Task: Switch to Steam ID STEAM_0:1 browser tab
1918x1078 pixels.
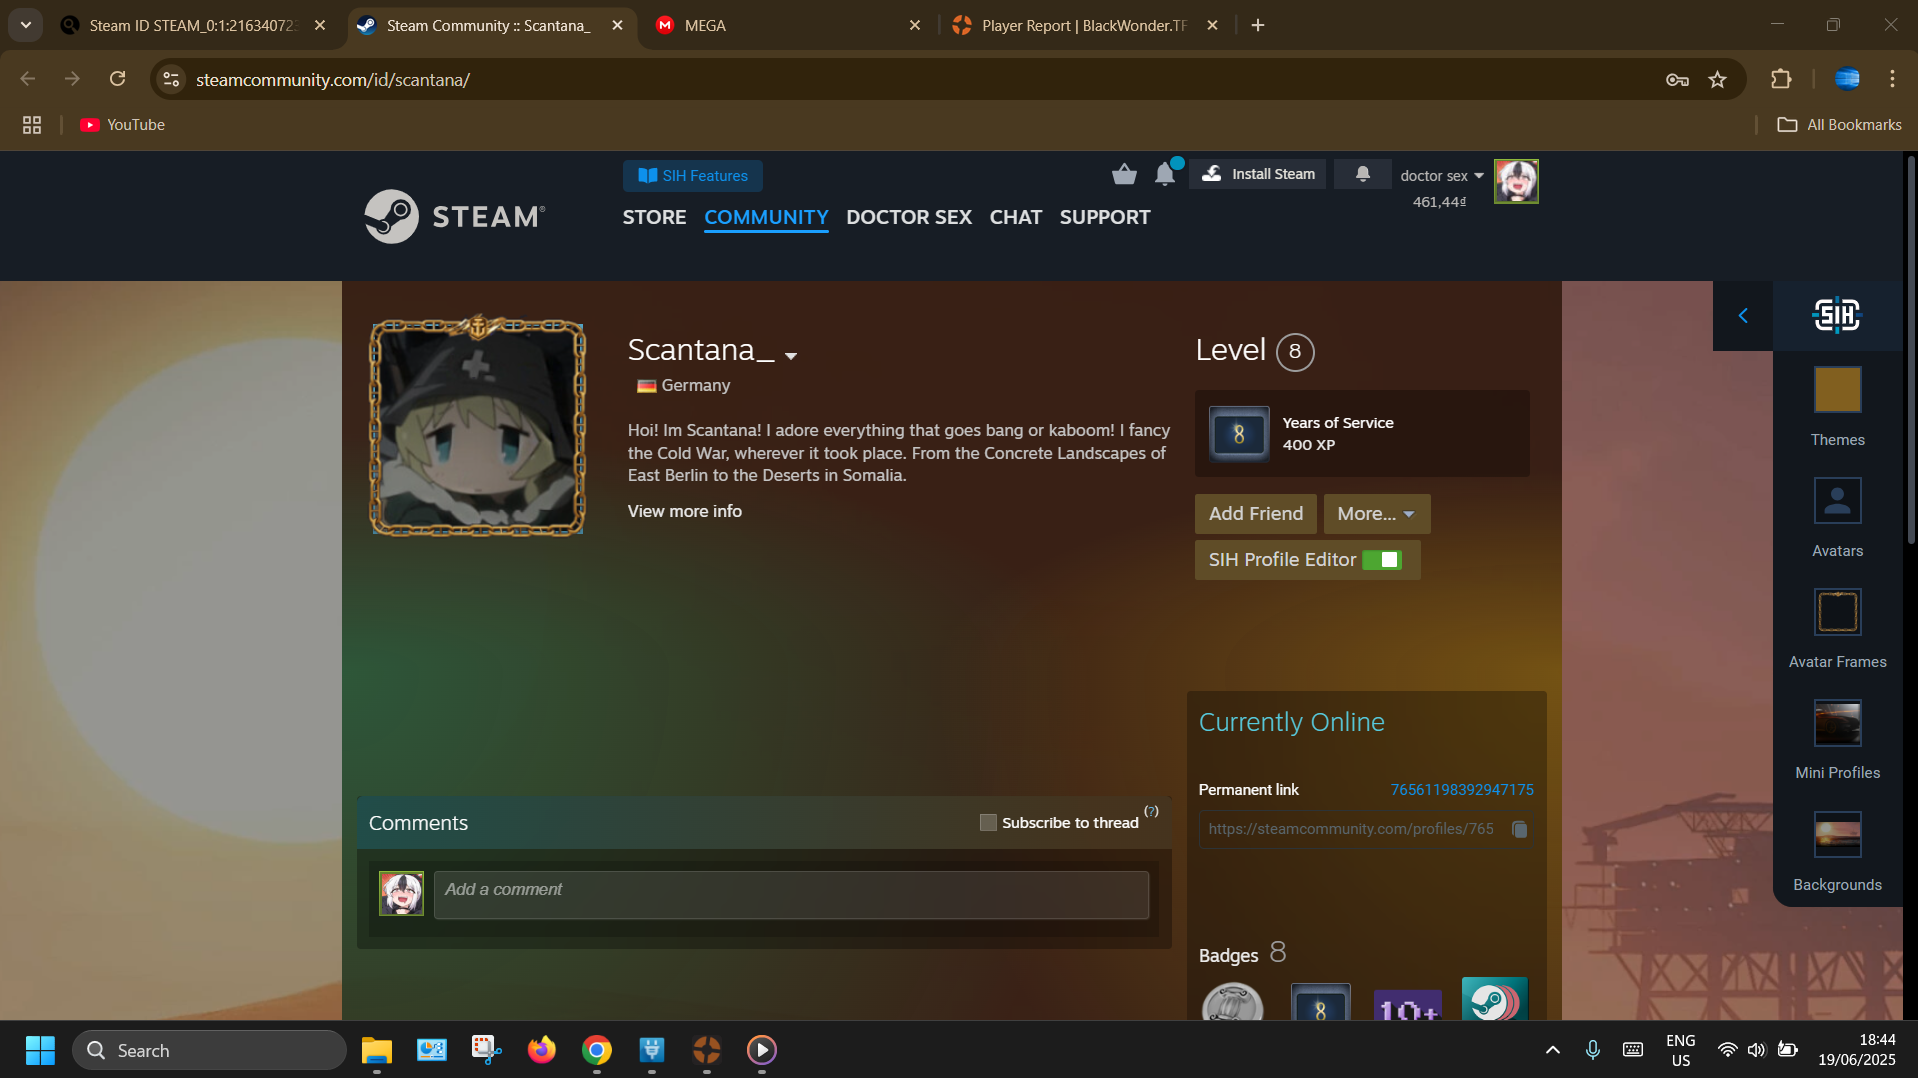Action: pyautogui.click(x=193, y=25)
